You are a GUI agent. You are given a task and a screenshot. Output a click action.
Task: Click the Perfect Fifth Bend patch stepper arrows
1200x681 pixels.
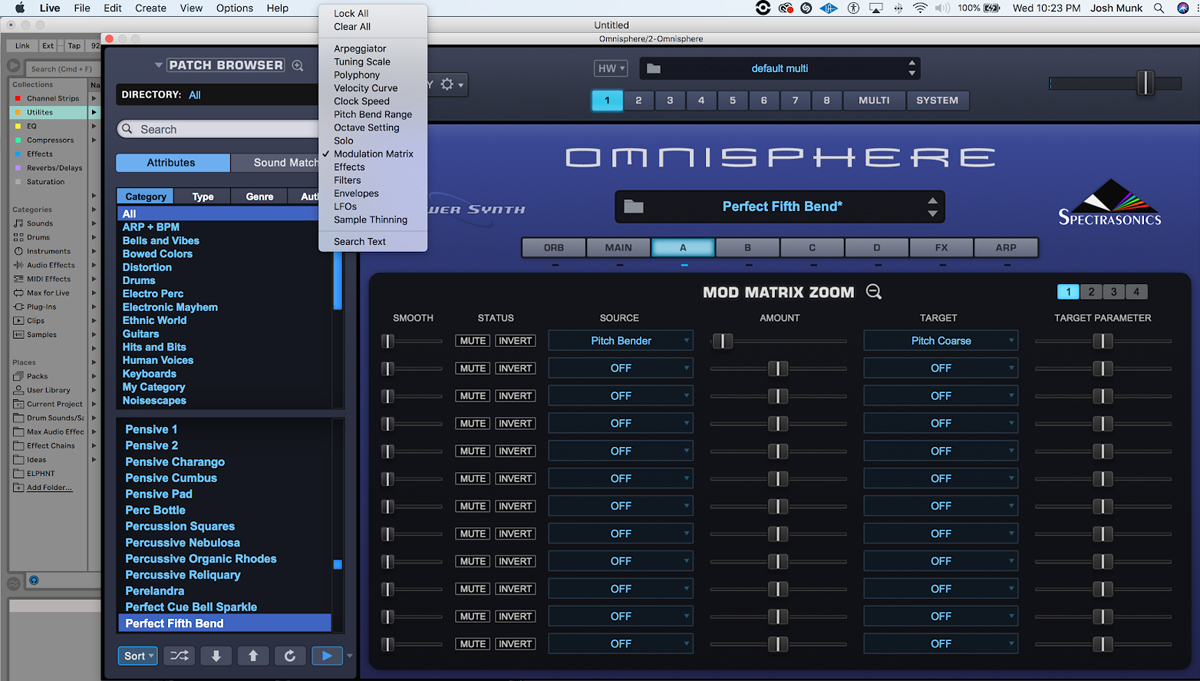coord(932,207)
